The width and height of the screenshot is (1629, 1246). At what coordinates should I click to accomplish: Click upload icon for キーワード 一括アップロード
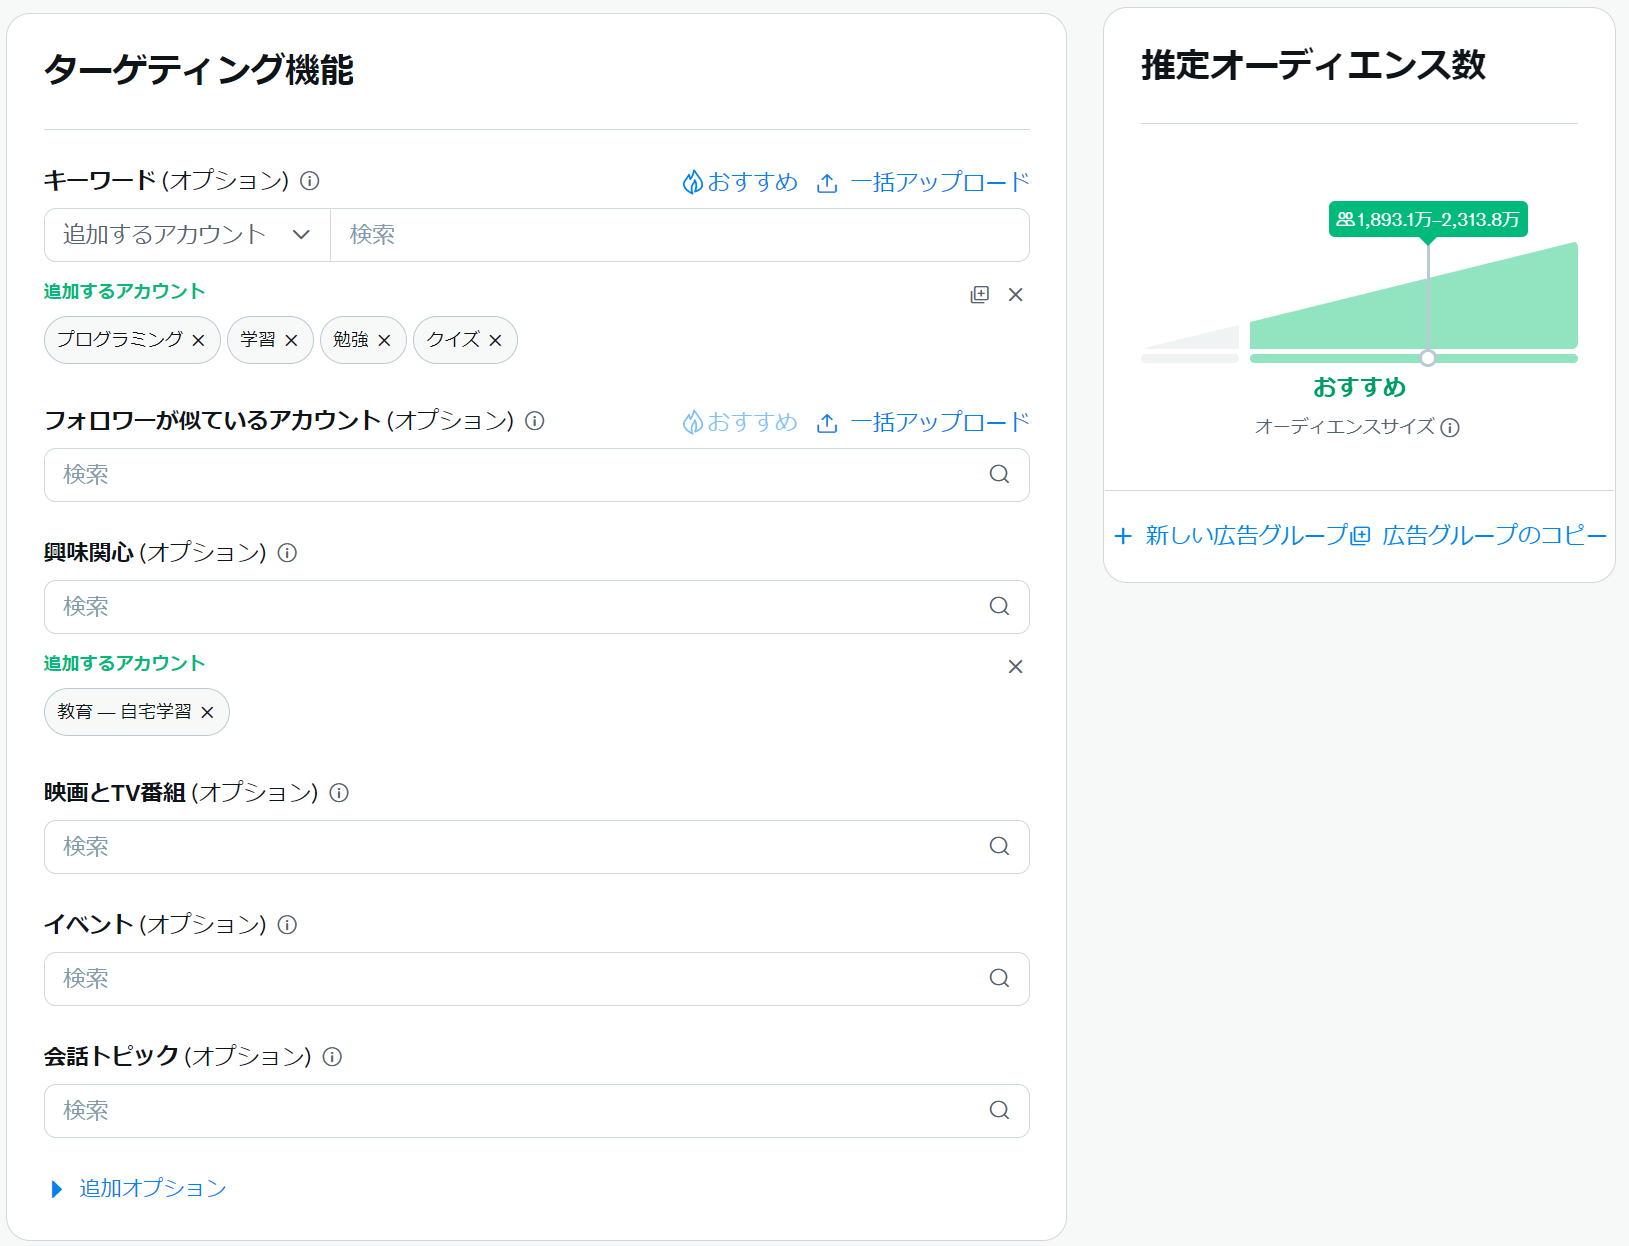click(x=827, y=183)
